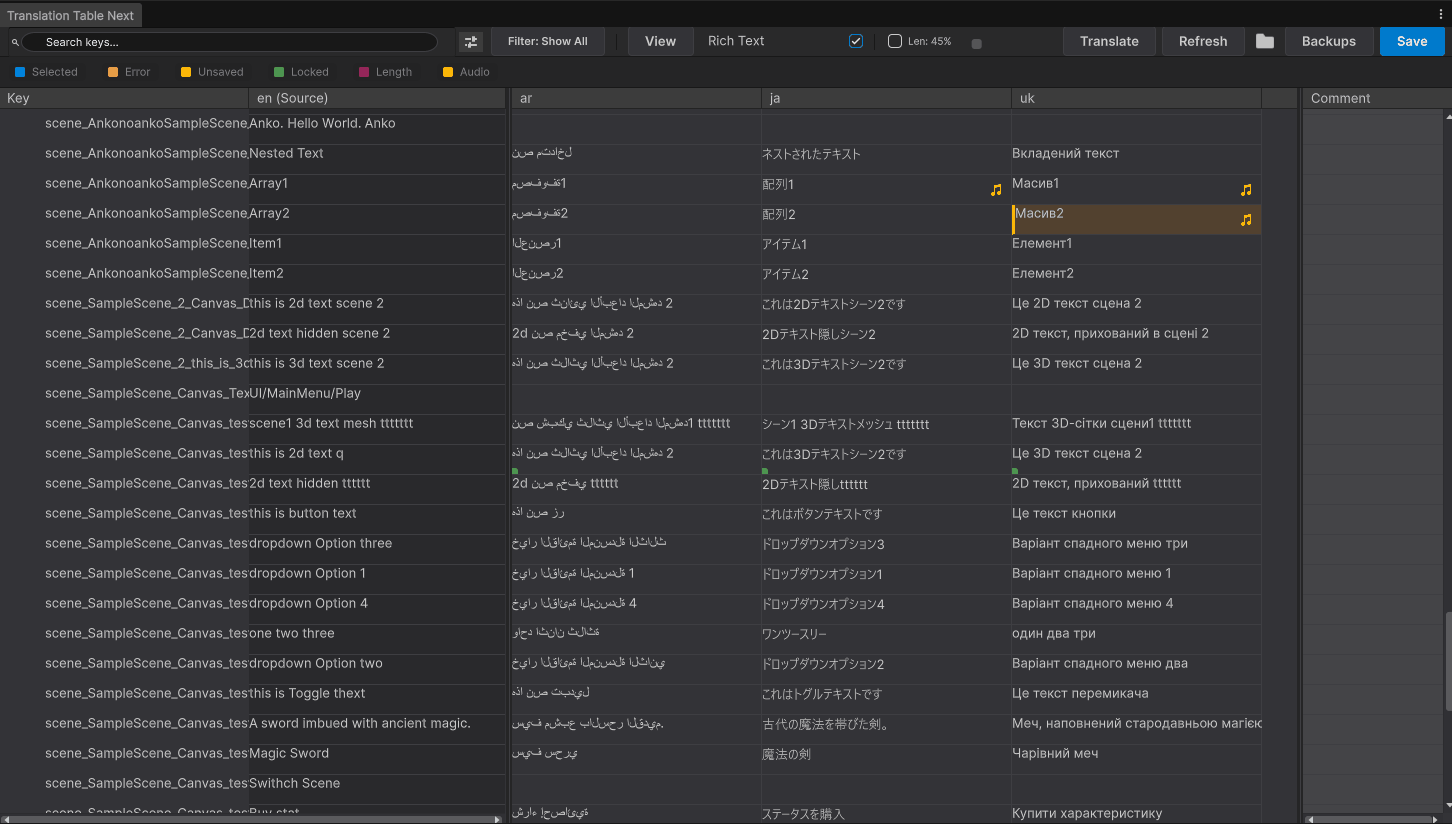Screen dimensions: 1452x824
Task: Click the audio note icon in Масив2 cell
Action: tap(1246, 220)
